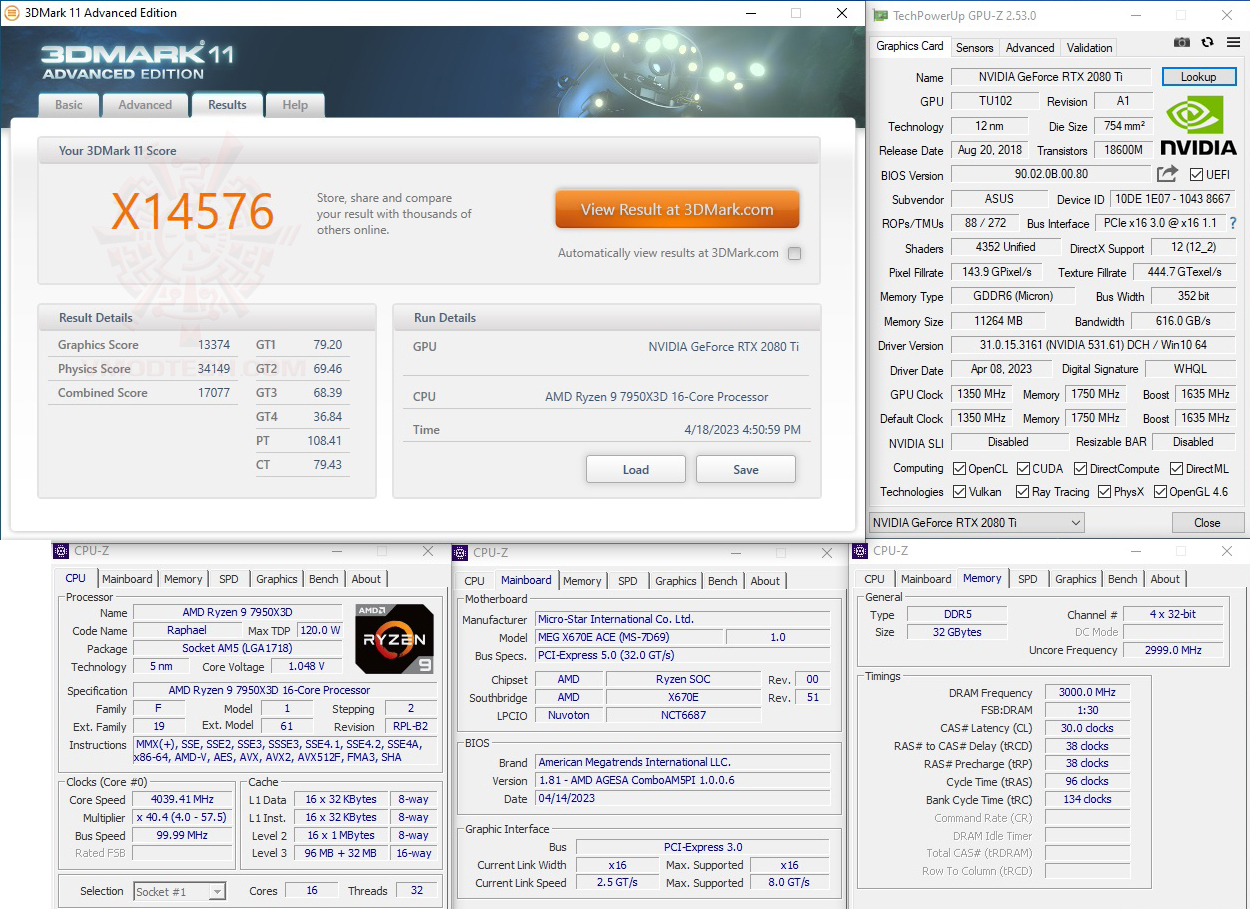Click Combined Score value 17077
1250x909 pixels.
point(214,393)
